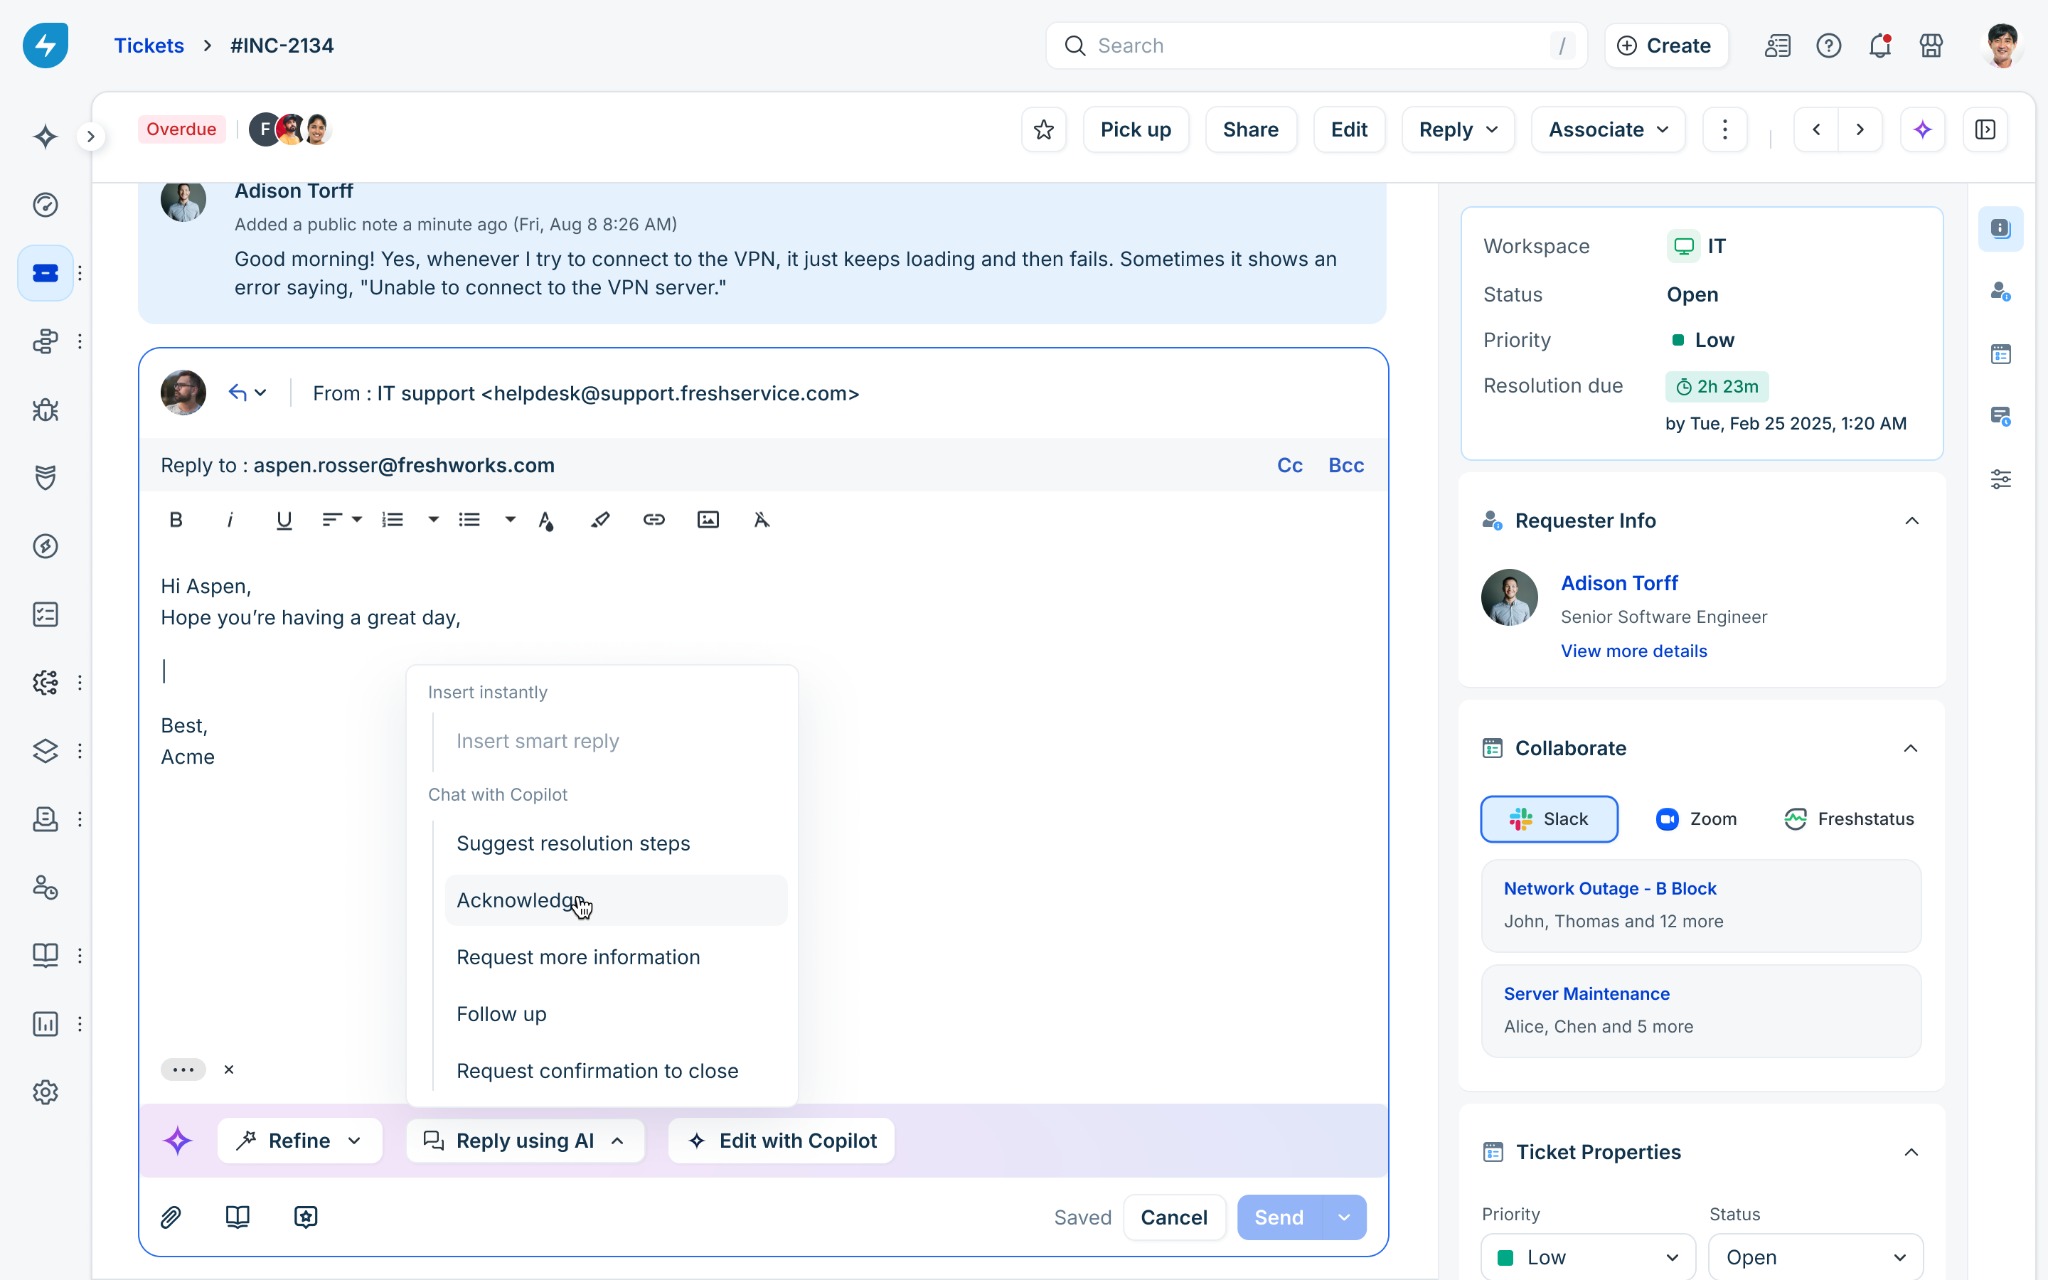Open the Status Open dropdown
Image resolution: width=2048 pixels, height=1280 pixels.
[1816, 1258]
